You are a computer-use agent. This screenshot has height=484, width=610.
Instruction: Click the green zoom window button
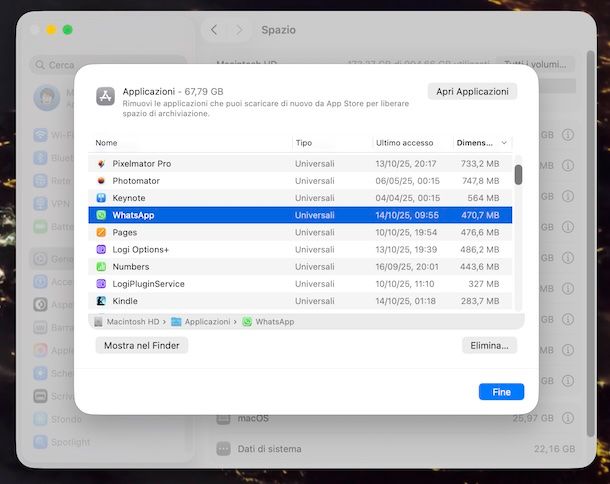click(x=68, y=30)
